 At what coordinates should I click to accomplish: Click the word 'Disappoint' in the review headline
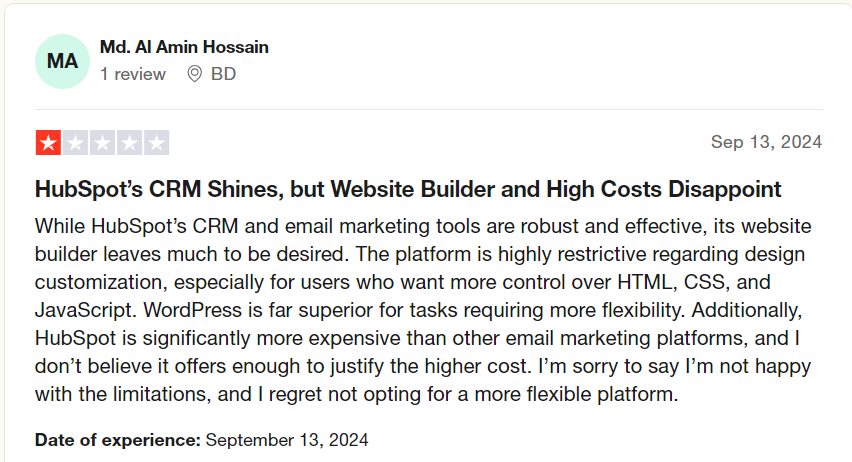[725, 189]
